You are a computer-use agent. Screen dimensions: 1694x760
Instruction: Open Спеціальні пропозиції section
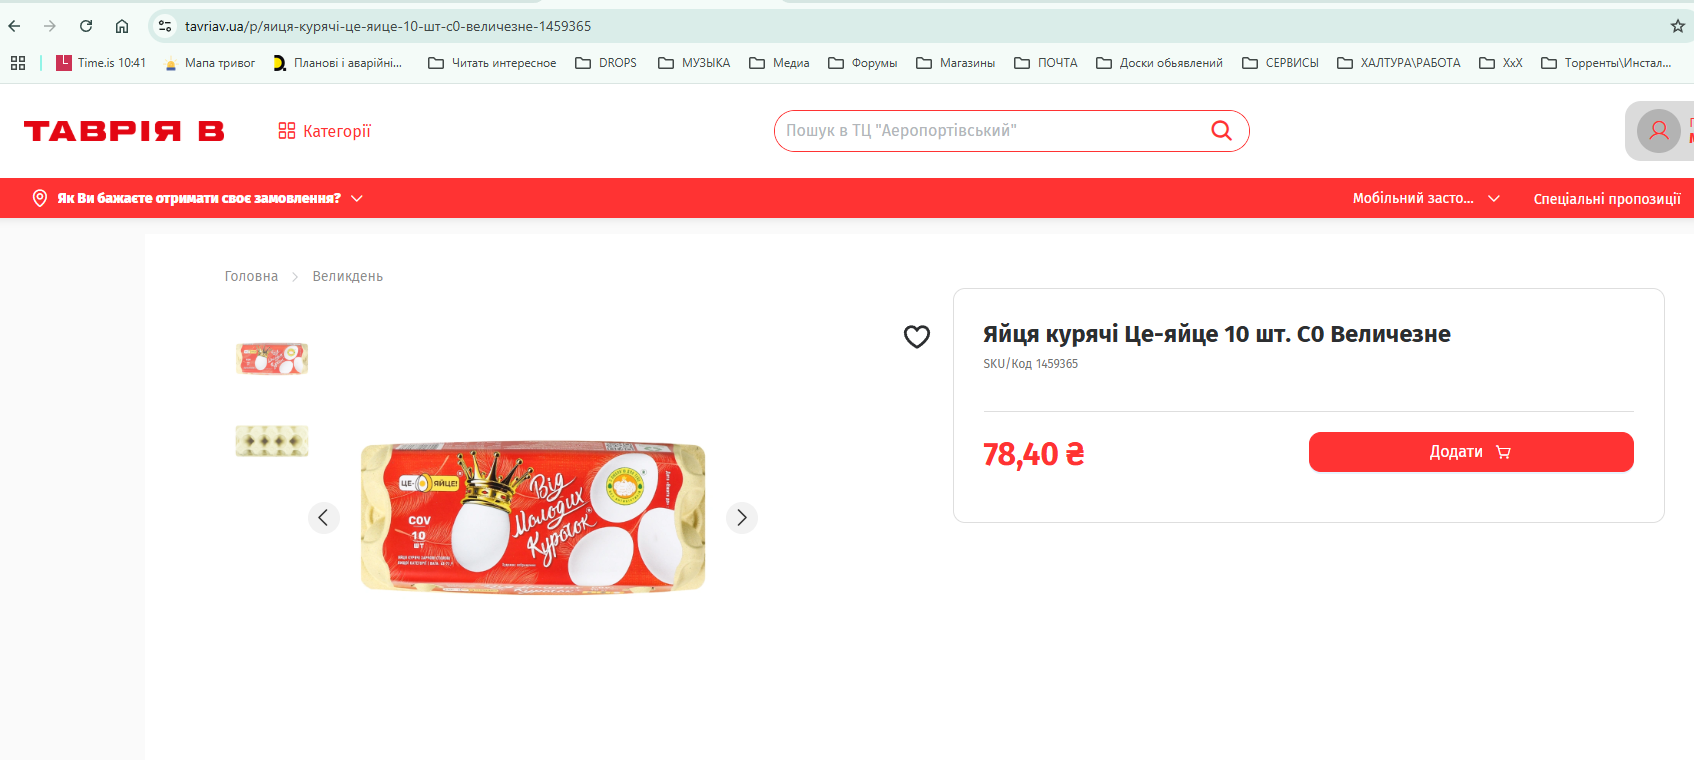tap(1607, 199)
